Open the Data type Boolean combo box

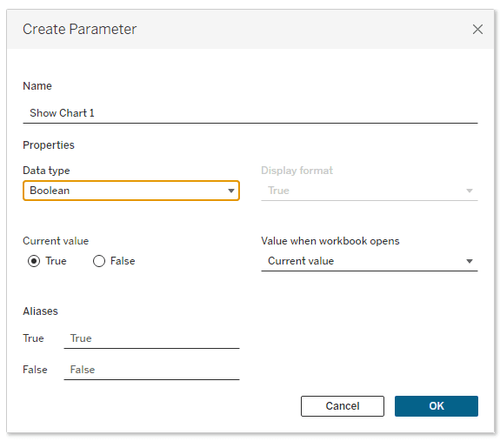(131, 190)
